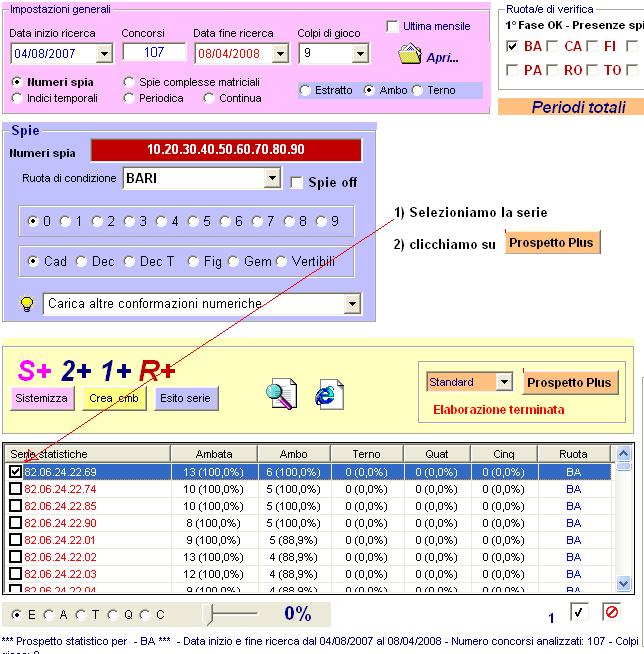Choose Estratto game type
The image size is (644, 654).
click(305, 90)
